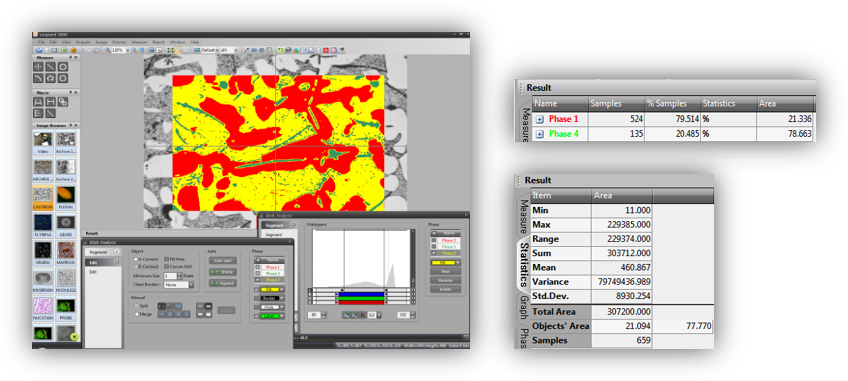Expand the Phase 4 row in Result table
Viewport: 848px width, 381px height.
[x=539, y=134]
